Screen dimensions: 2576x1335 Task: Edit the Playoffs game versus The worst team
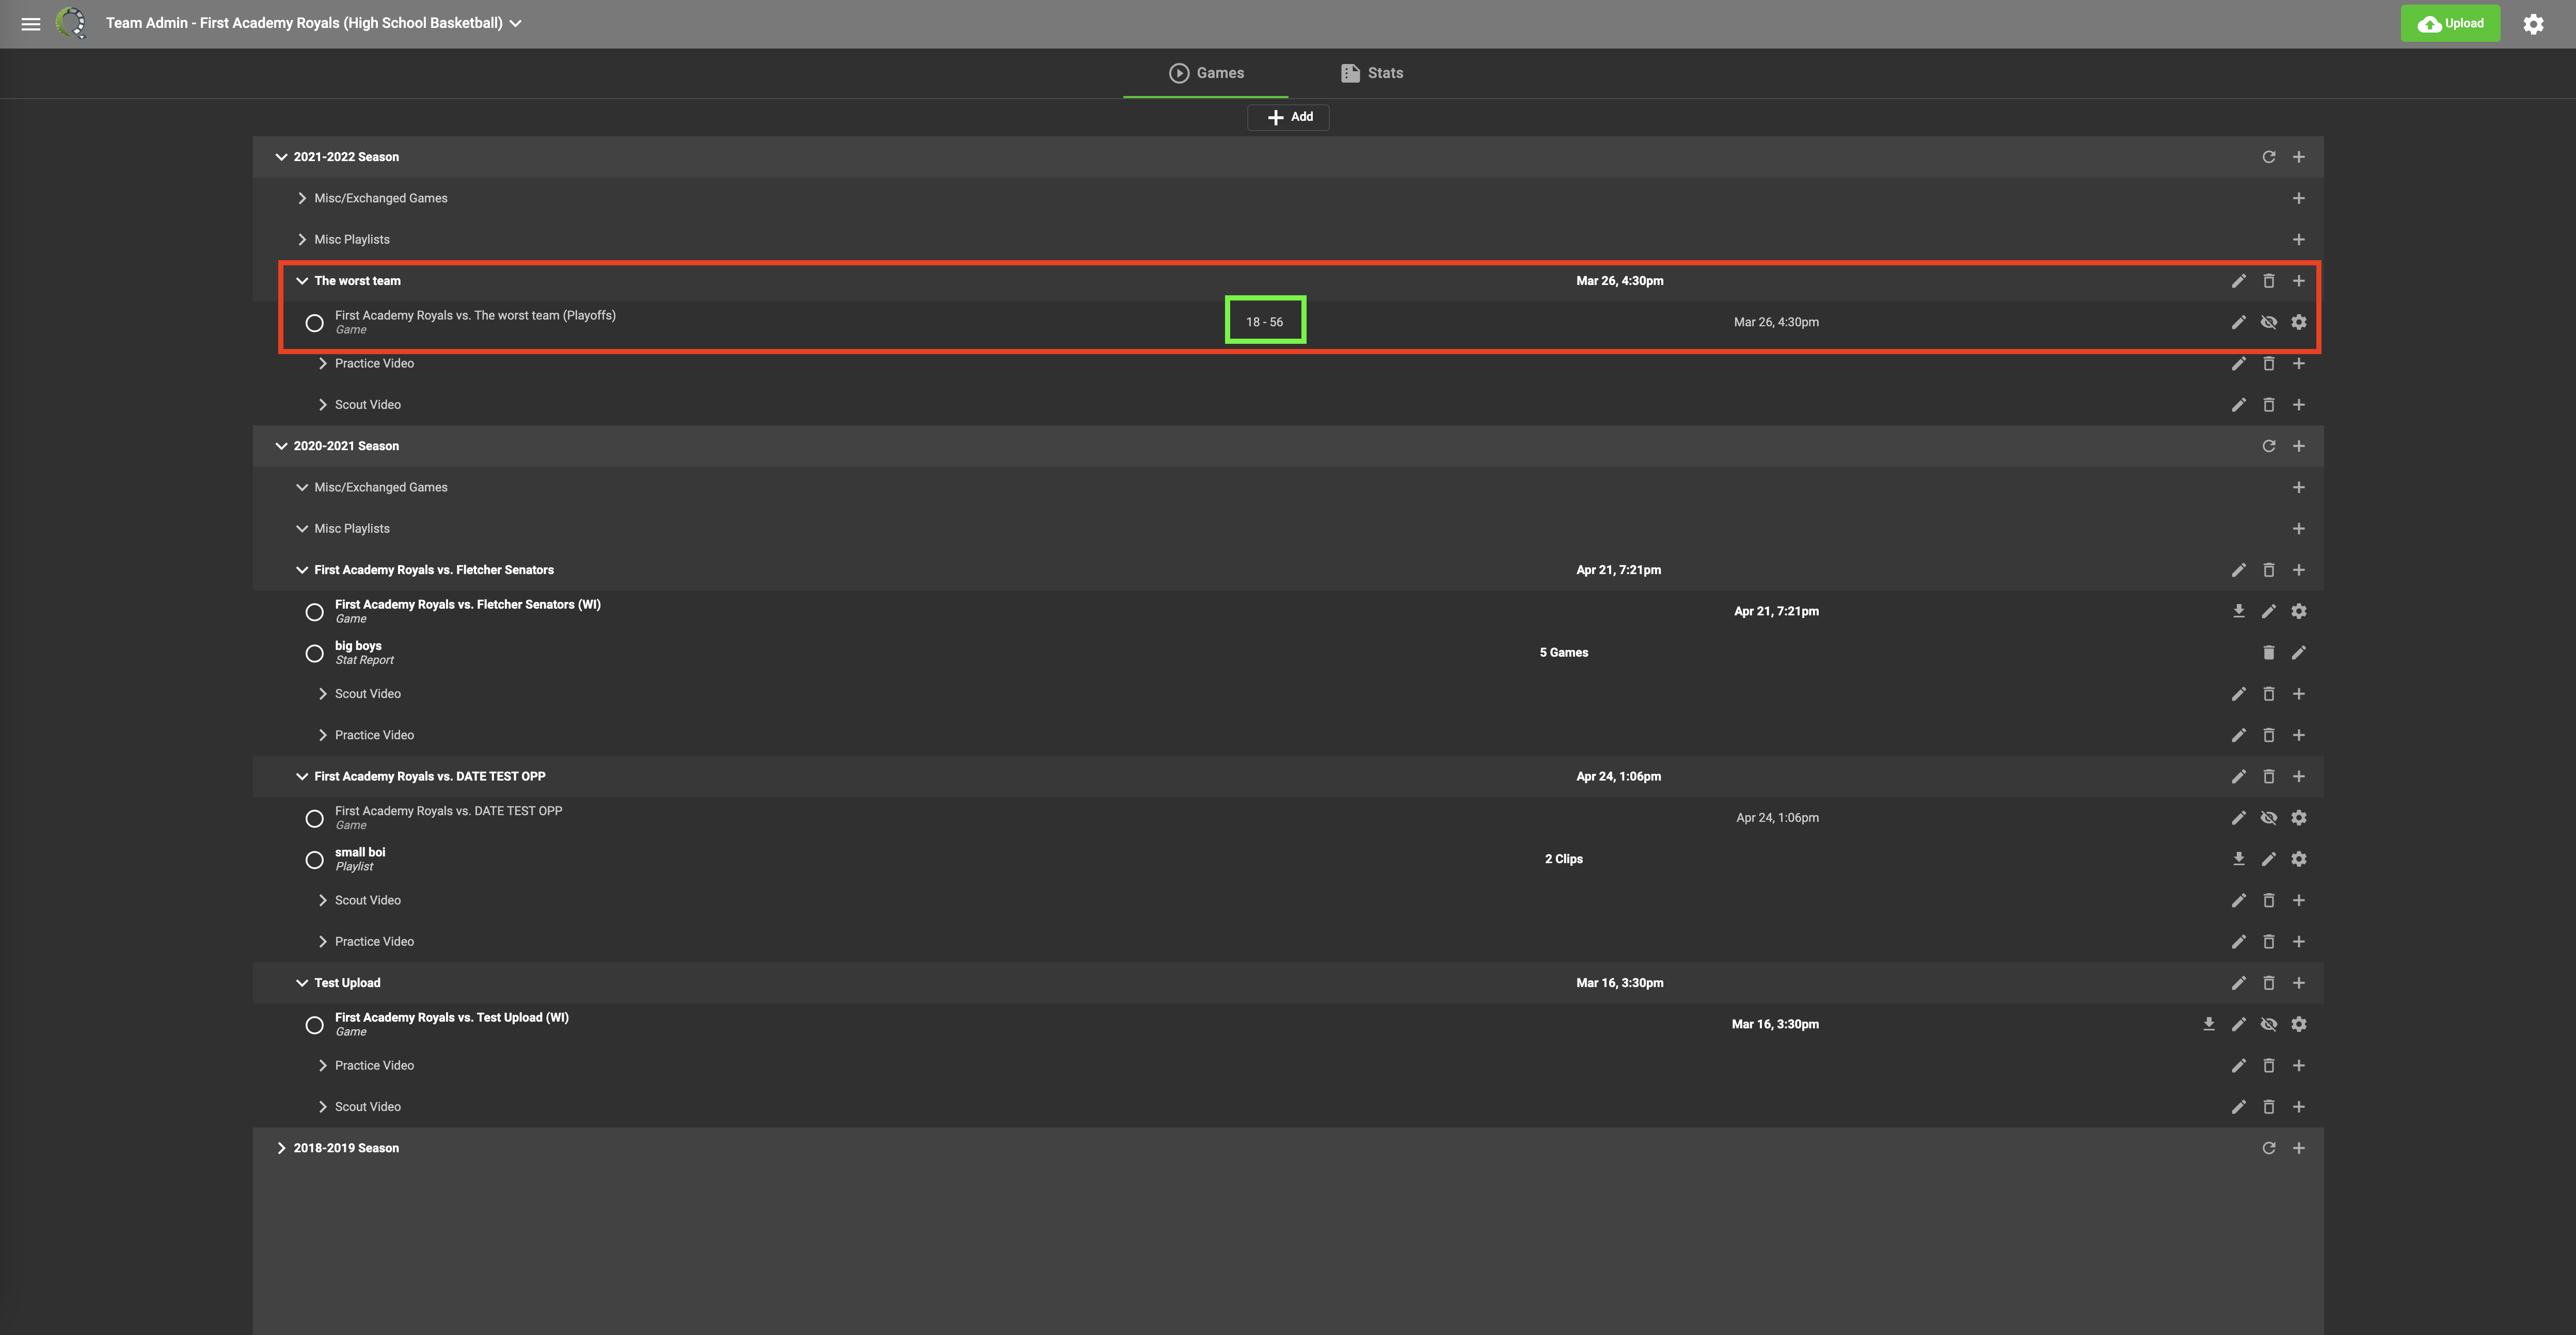pyautogui.click(x=2239, y=322)
